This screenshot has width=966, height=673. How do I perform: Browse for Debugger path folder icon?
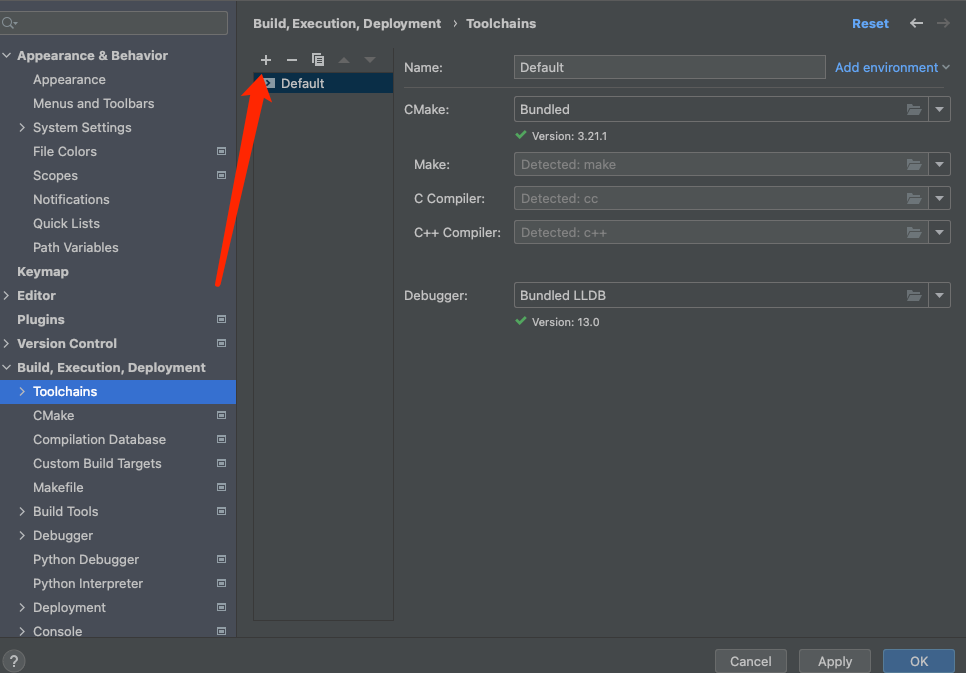pos(913,296)
